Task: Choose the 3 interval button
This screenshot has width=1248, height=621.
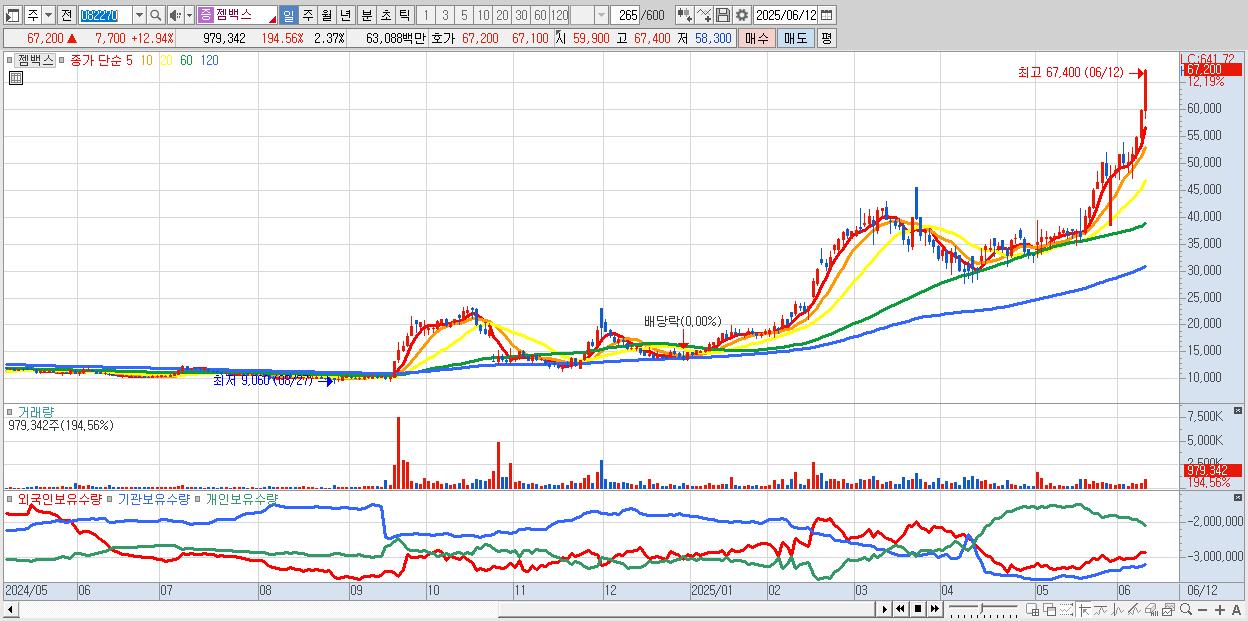Action: point(445,15)
